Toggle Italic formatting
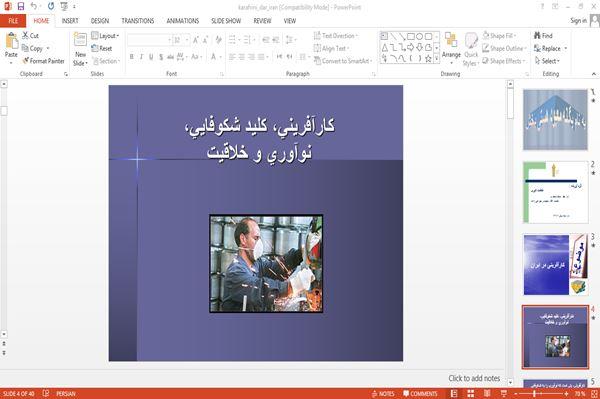 coord(142,57)
